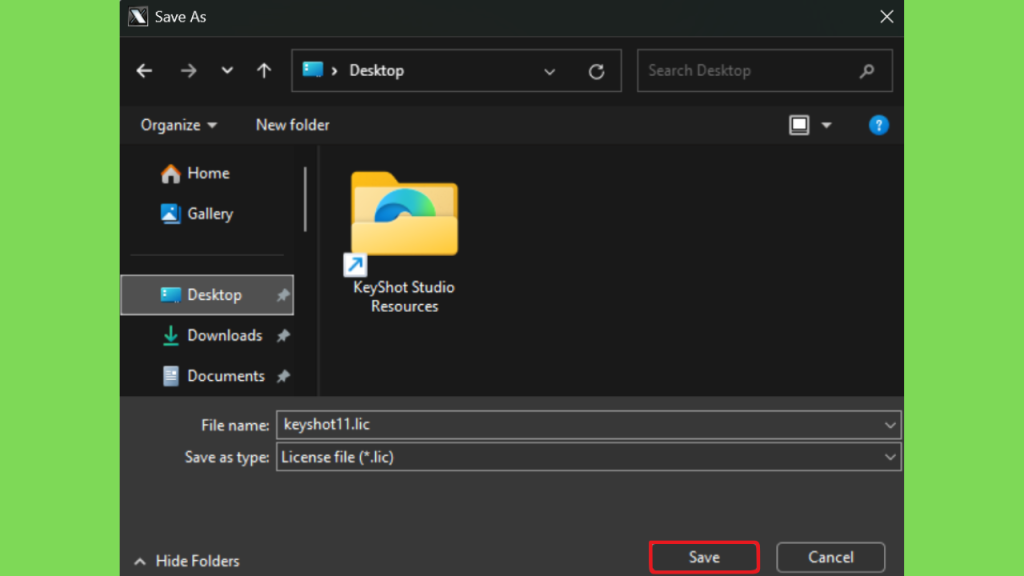Screen dimensions: 1024x576
Task: Change the view layout icon
Action: (799, 125)
